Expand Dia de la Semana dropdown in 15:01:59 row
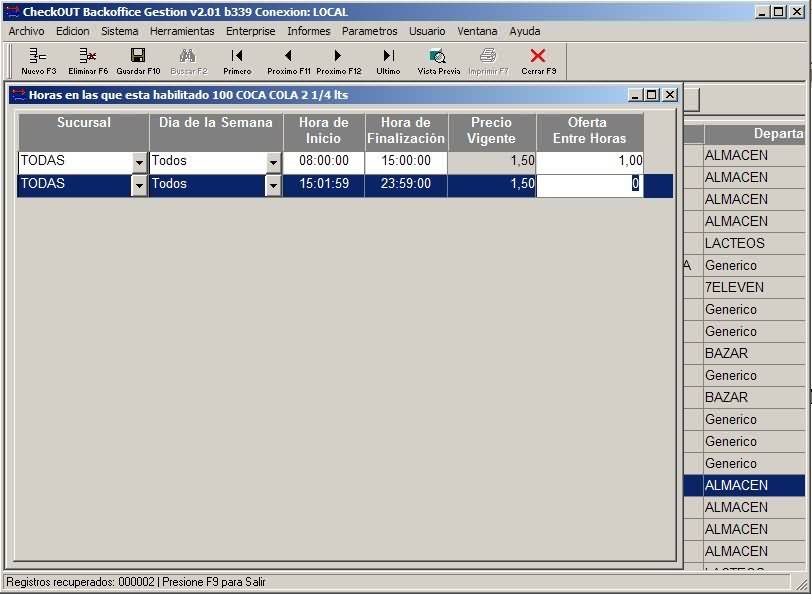The image size is (812, 594). pyautogui.click(x=273, y=185)
